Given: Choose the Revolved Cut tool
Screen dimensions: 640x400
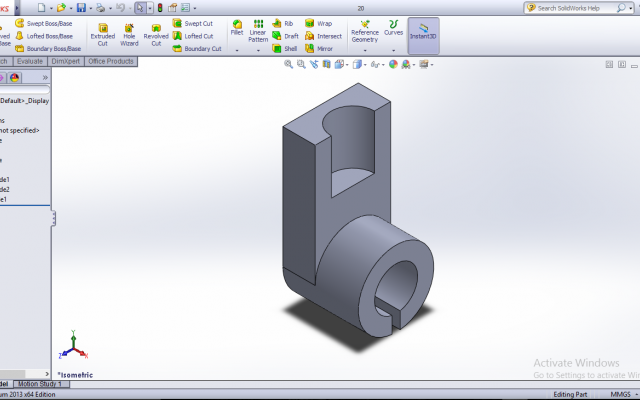Looking at the screenshot, I should [156, 35].
